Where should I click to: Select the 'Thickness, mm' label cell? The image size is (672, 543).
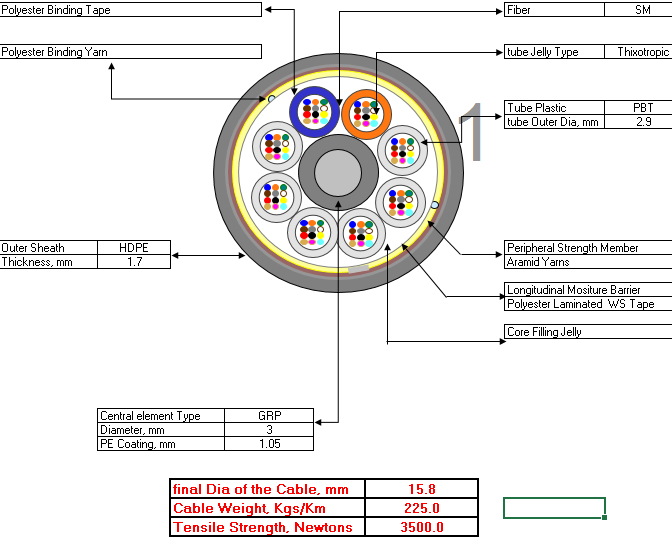48,262
